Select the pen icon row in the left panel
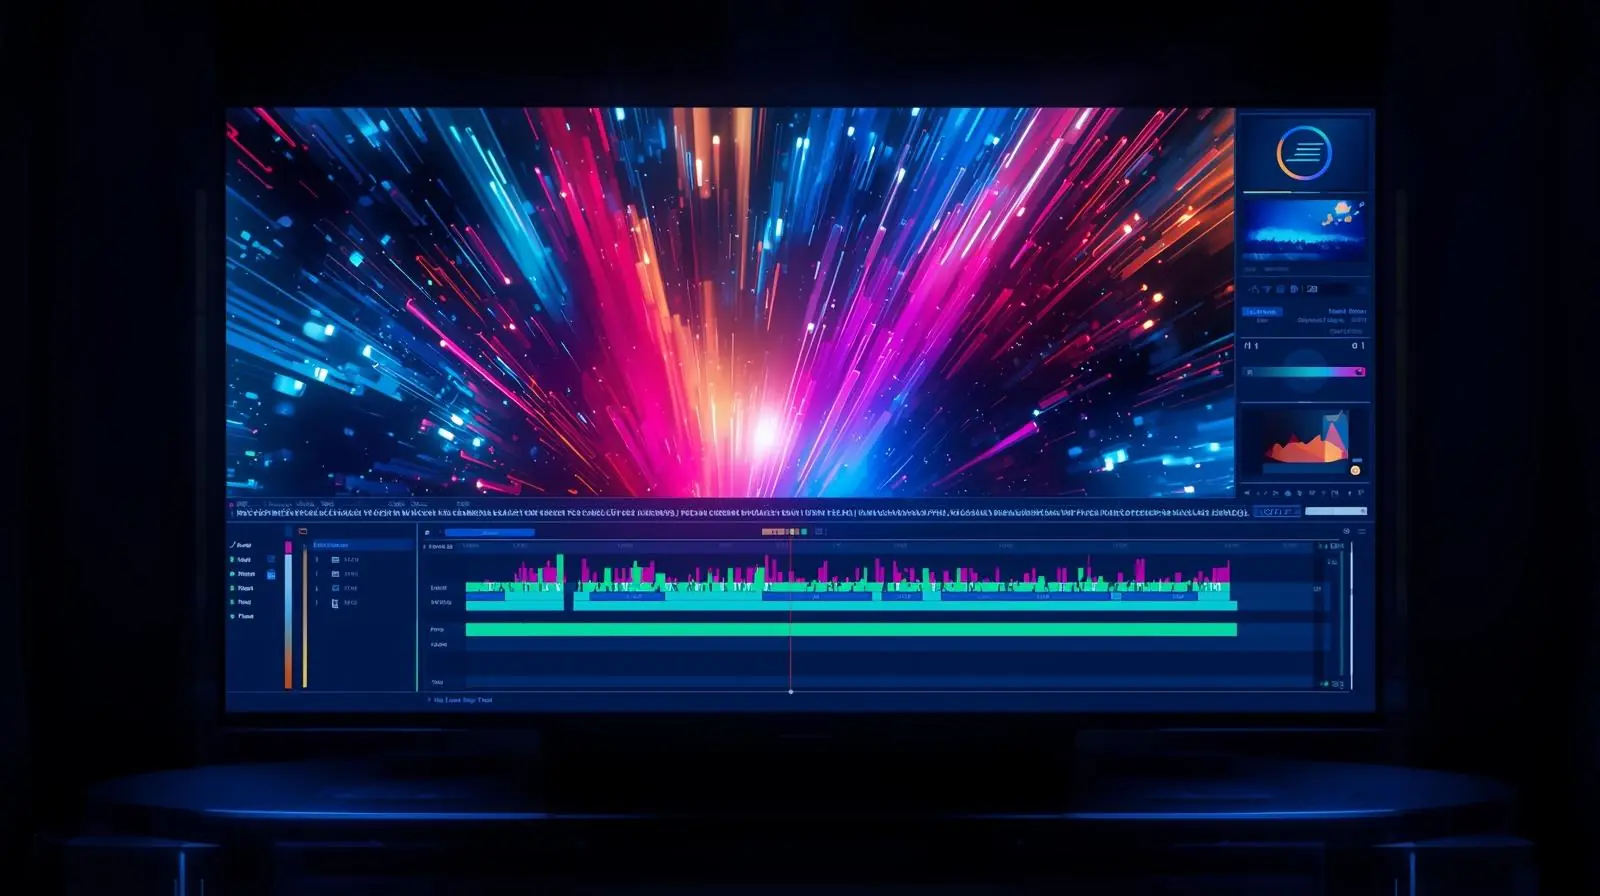The width and height of the screenshot is (1600, 896). point(243,545)
